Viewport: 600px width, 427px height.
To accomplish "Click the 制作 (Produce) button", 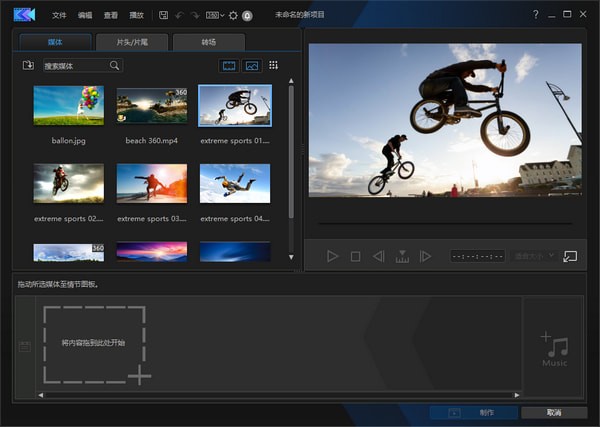I will click(x=474, y=412).
